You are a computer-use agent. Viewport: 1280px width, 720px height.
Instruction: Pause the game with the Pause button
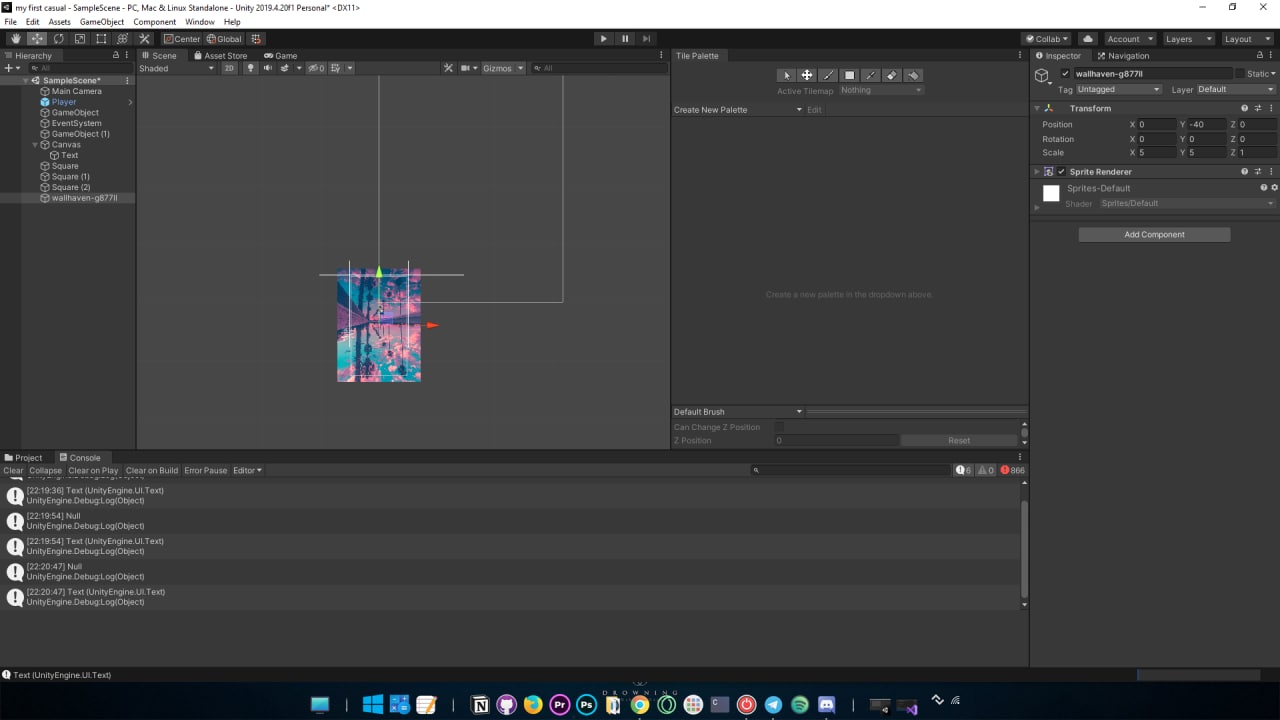point(625,39)
